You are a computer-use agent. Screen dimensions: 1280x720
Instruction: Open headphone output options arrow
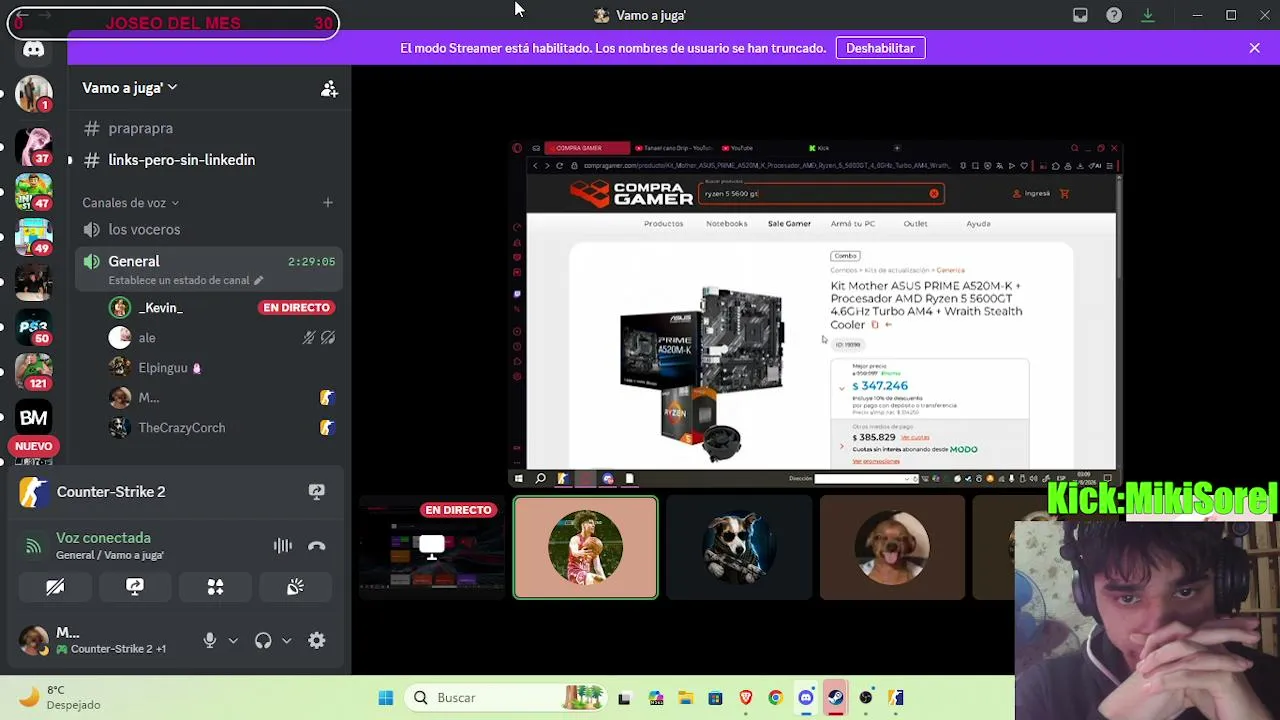(286, 641)
